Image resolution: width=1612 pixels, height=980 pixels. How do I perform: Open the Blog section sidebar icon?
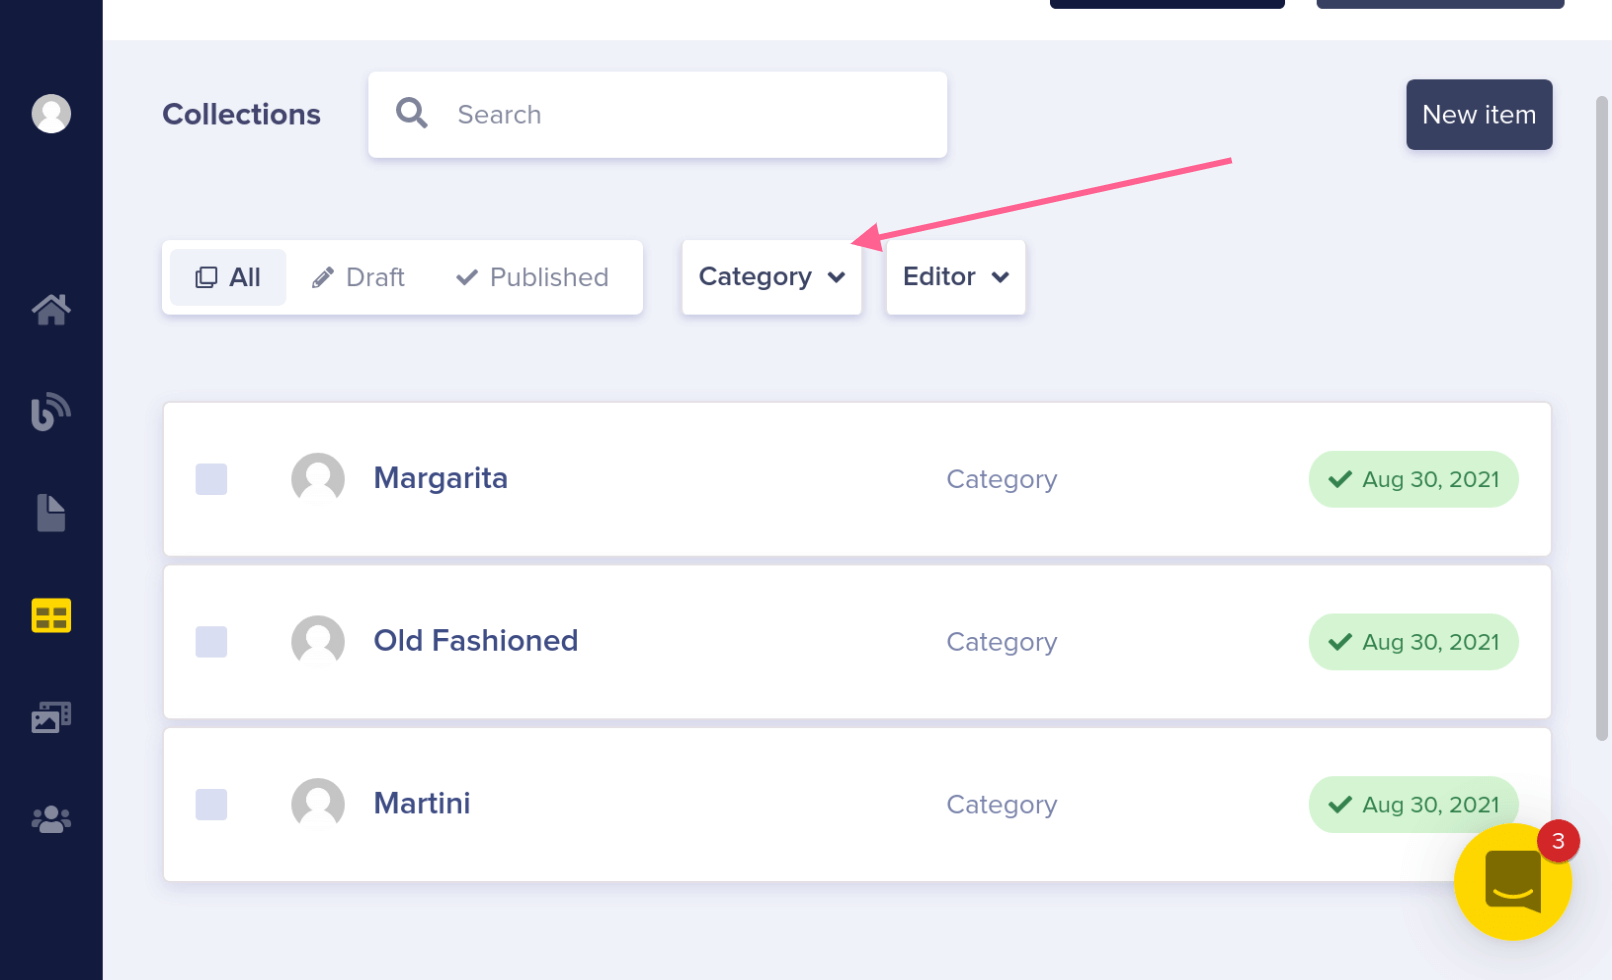tap(51, 411)
